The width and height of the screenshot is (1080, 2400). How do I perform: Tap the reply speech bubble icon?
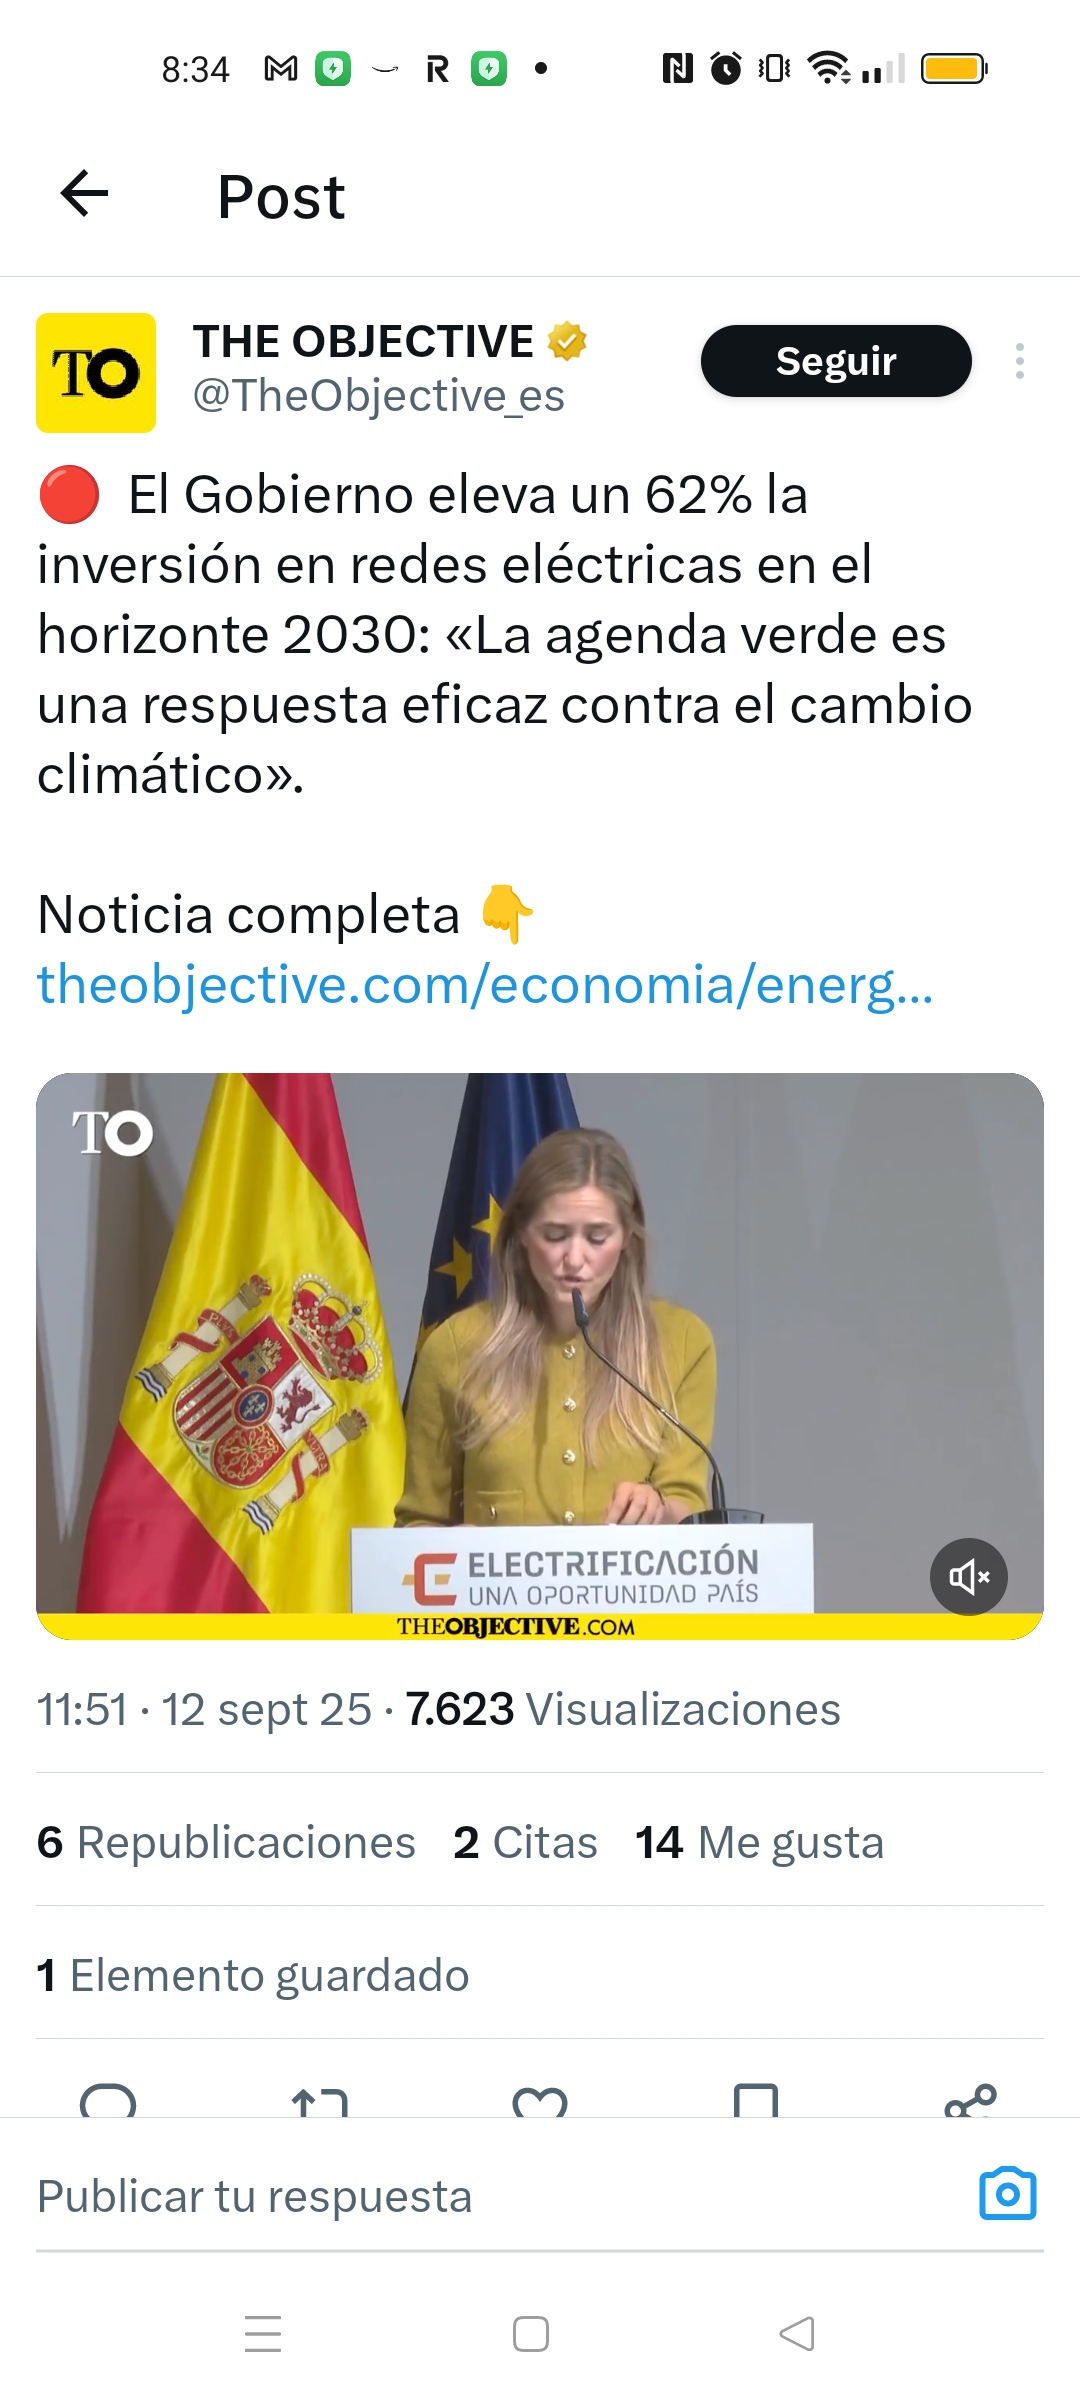pyautogui.click(x=108, y=2101)
